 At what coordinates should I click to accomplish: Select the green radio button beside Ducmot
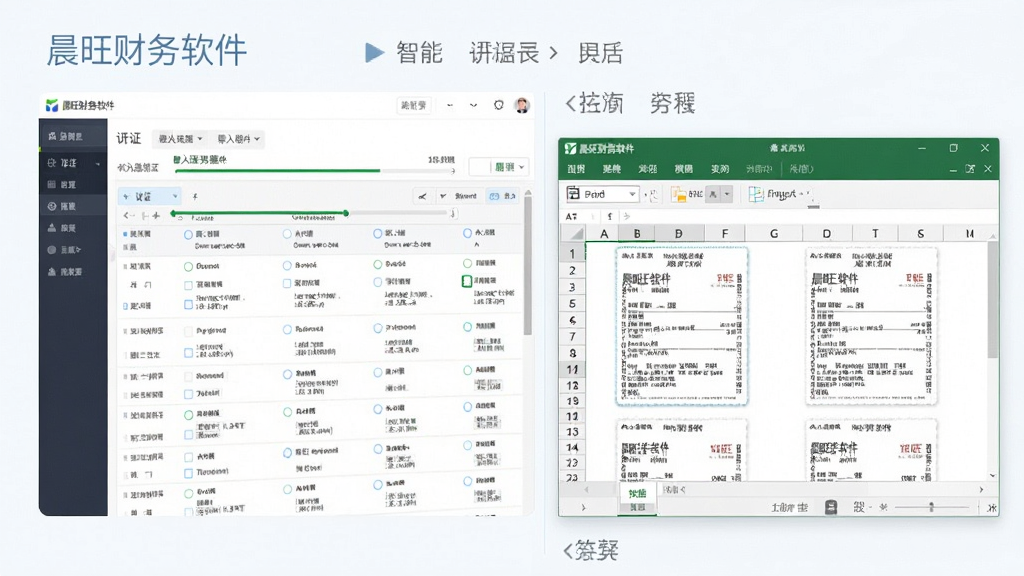pos(188,266)
